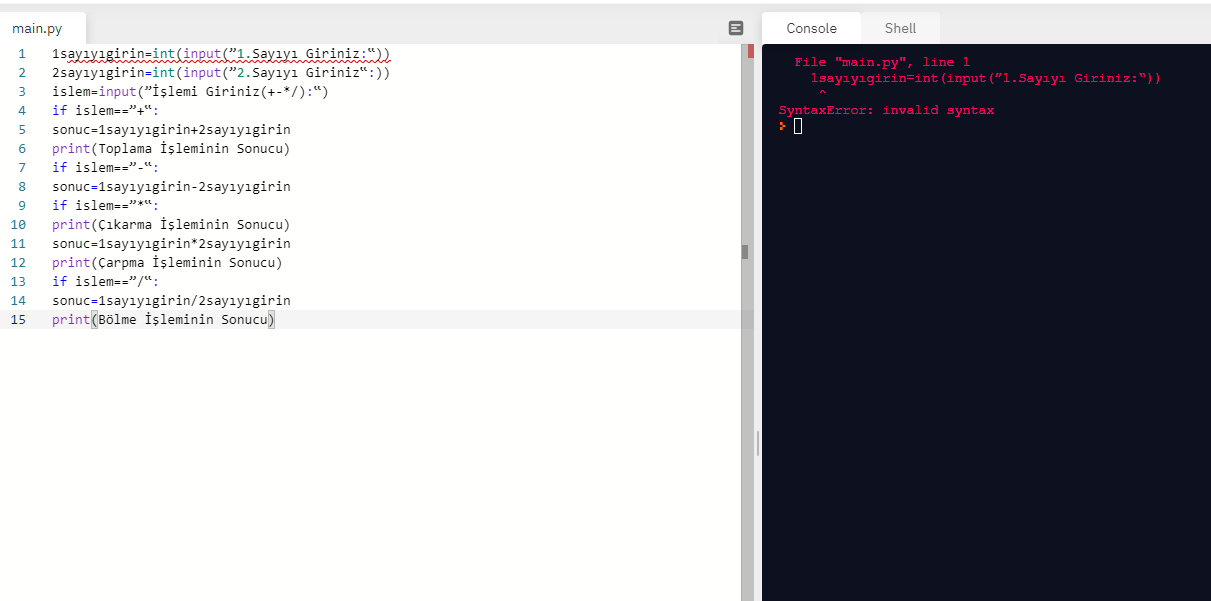This screenshot has height=601, width=1211.
Task: Click the line 'if islem=="-":'
Action: point(105,167)
